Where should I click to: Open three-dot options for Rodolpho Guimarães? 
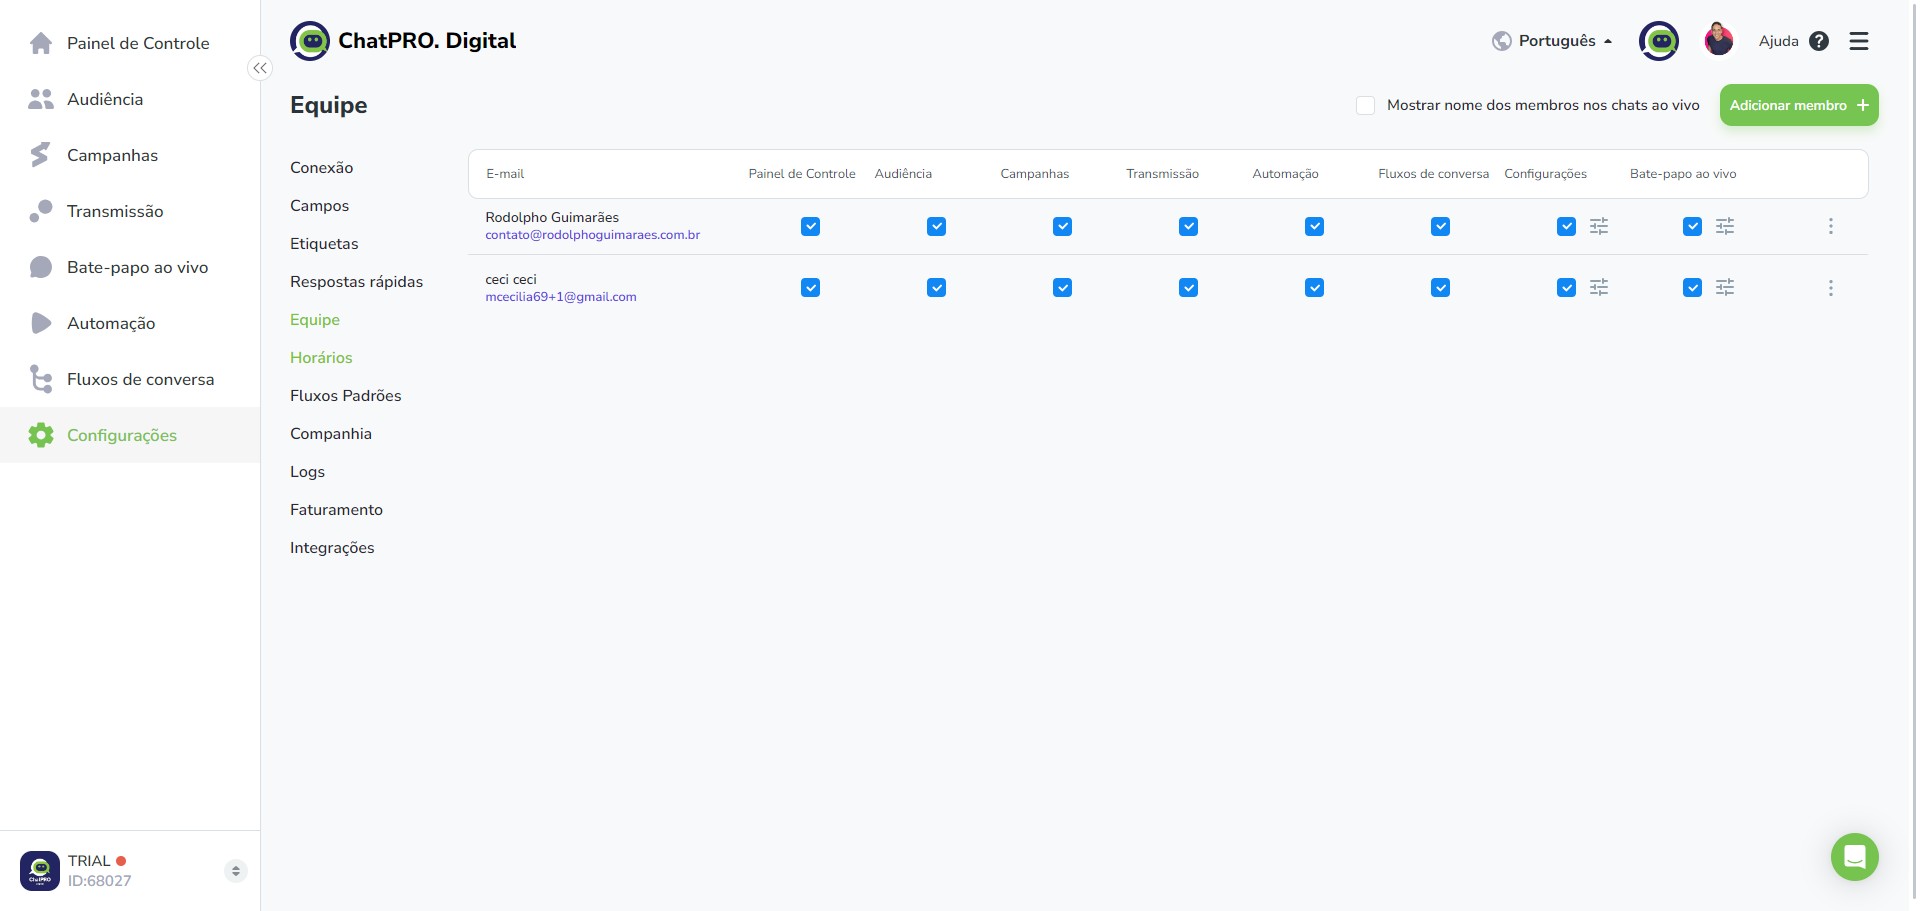[x=1831, y=226]
